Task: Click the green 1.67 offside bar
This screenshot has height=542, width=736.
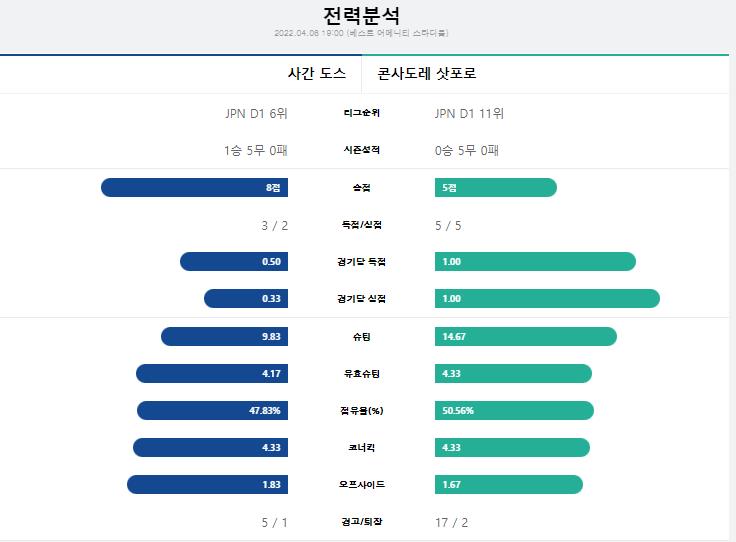Action: point(509,485)
